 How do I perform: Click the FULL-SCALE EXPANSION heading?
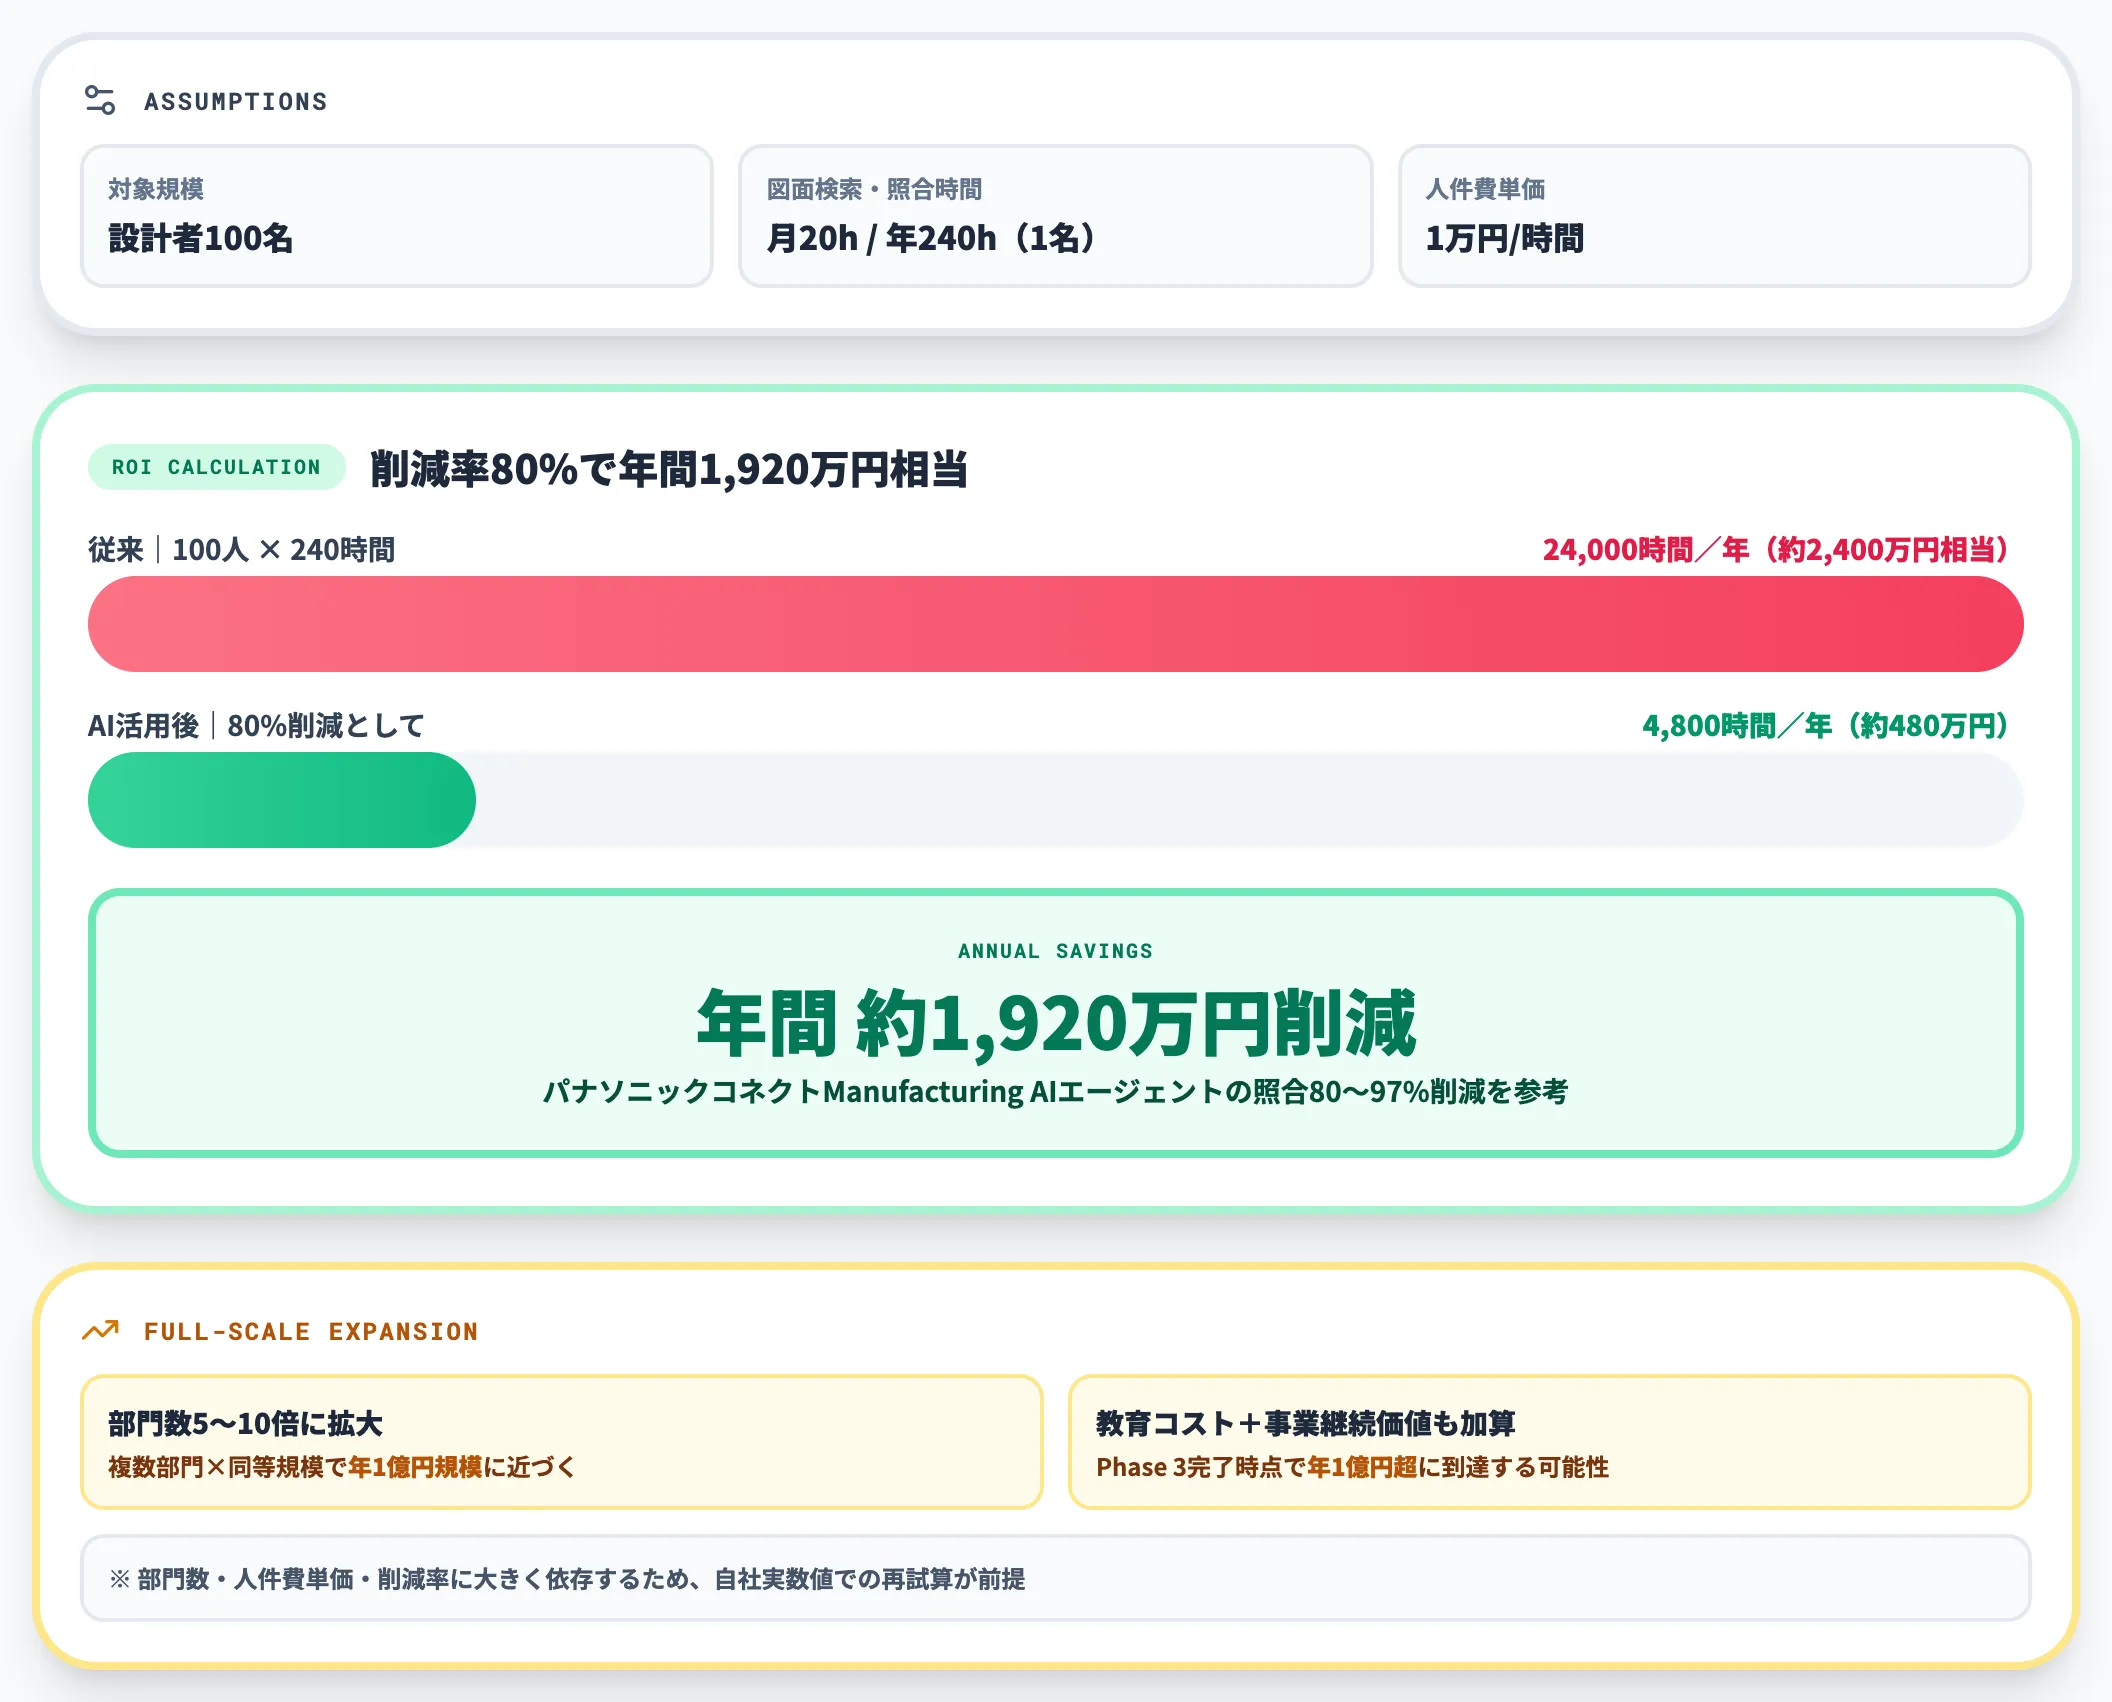(x=311, y=1331)
